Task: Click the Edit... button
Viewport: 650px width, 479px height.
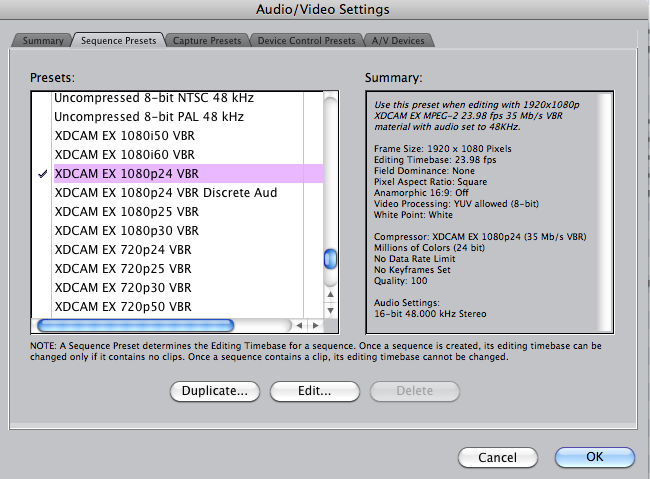Action: [315, 391]
